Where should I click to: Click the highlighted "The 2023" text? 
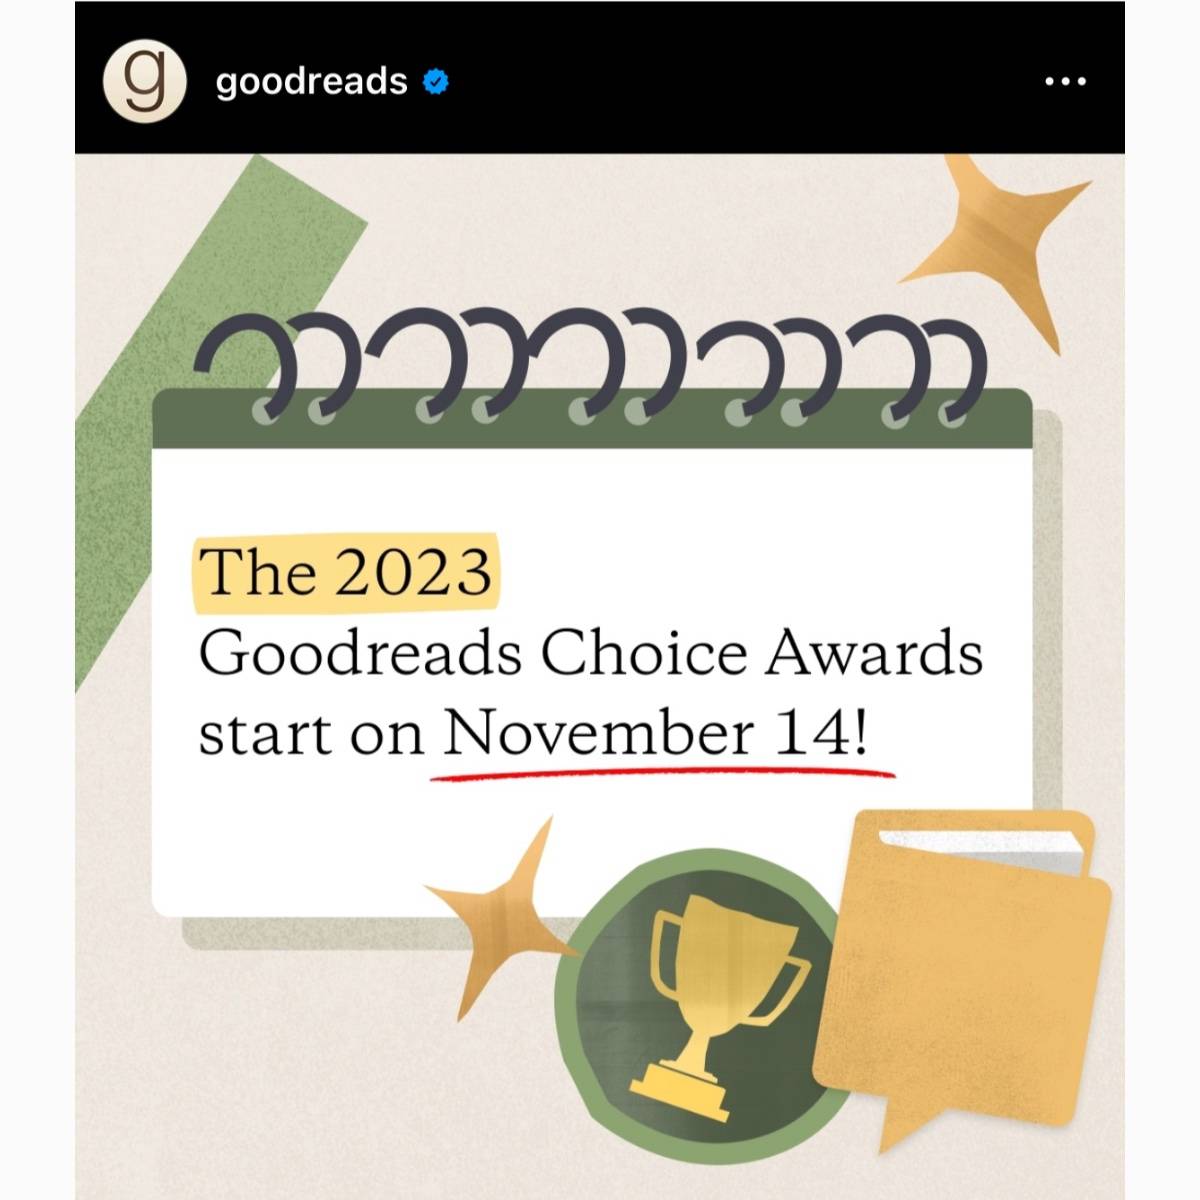pyautogui.click(x=346, y=572)
